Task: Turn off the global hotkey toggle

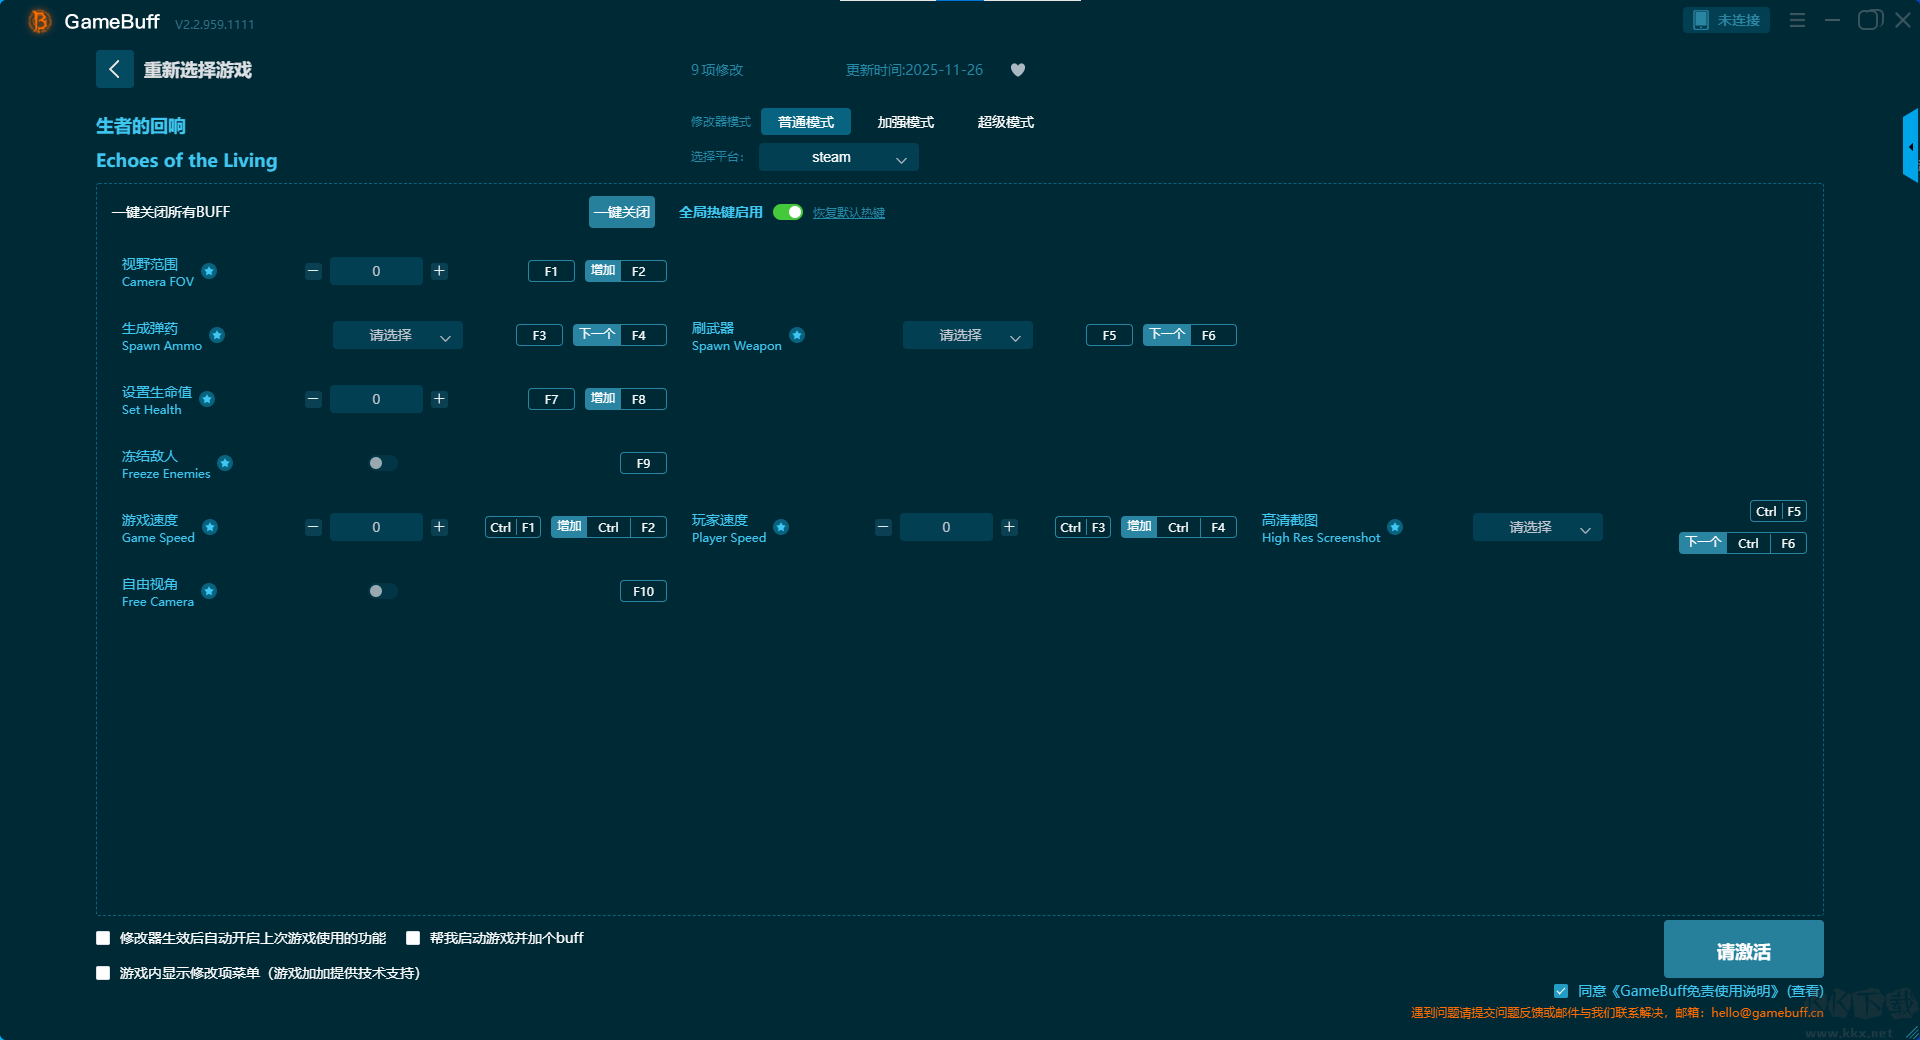Action: 788,212
